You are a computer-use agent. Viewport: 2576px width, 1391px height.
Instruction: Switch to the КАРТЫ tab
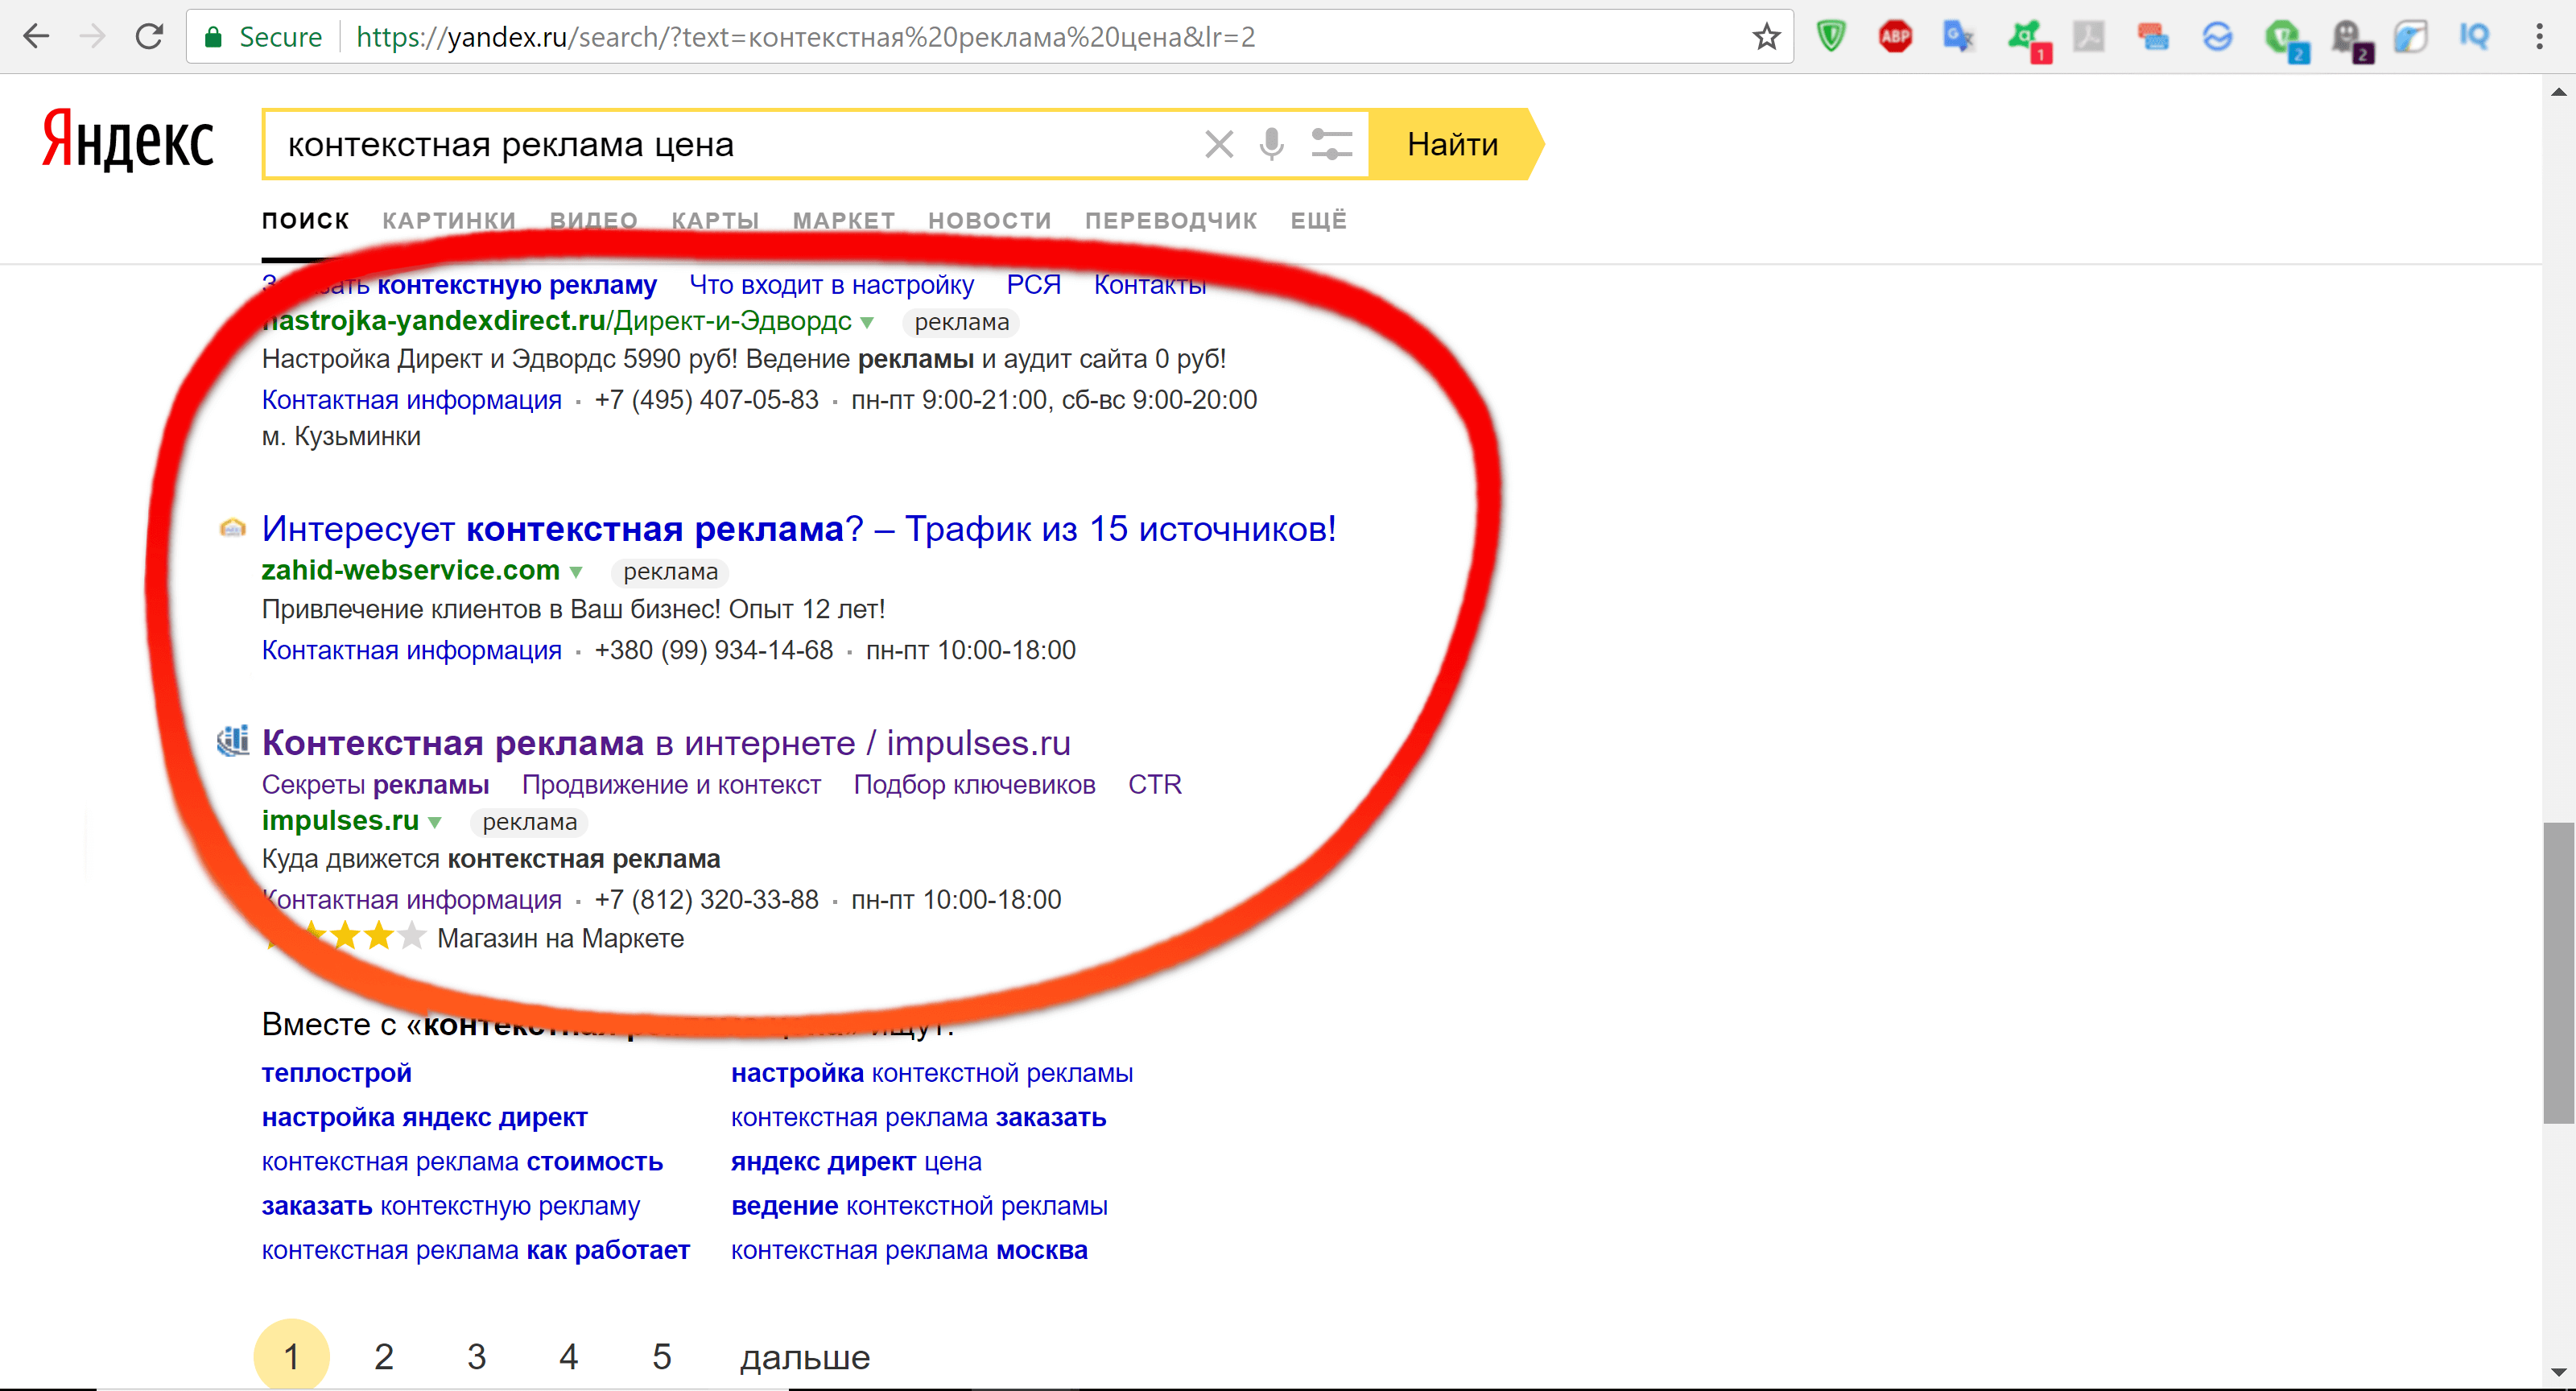(715, 220)
